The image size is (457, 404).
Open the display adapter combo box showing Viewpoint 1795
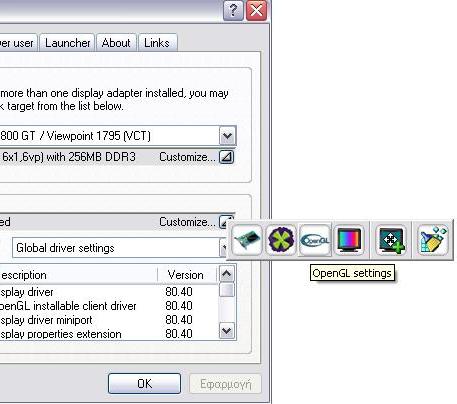pyautogui.click(x=118, y=136)
